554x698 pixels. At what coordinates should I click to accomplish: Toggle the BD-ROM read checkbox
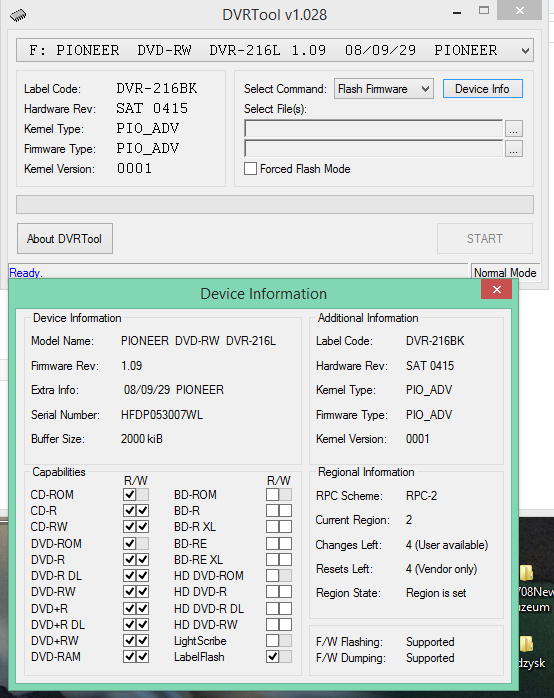272,495
